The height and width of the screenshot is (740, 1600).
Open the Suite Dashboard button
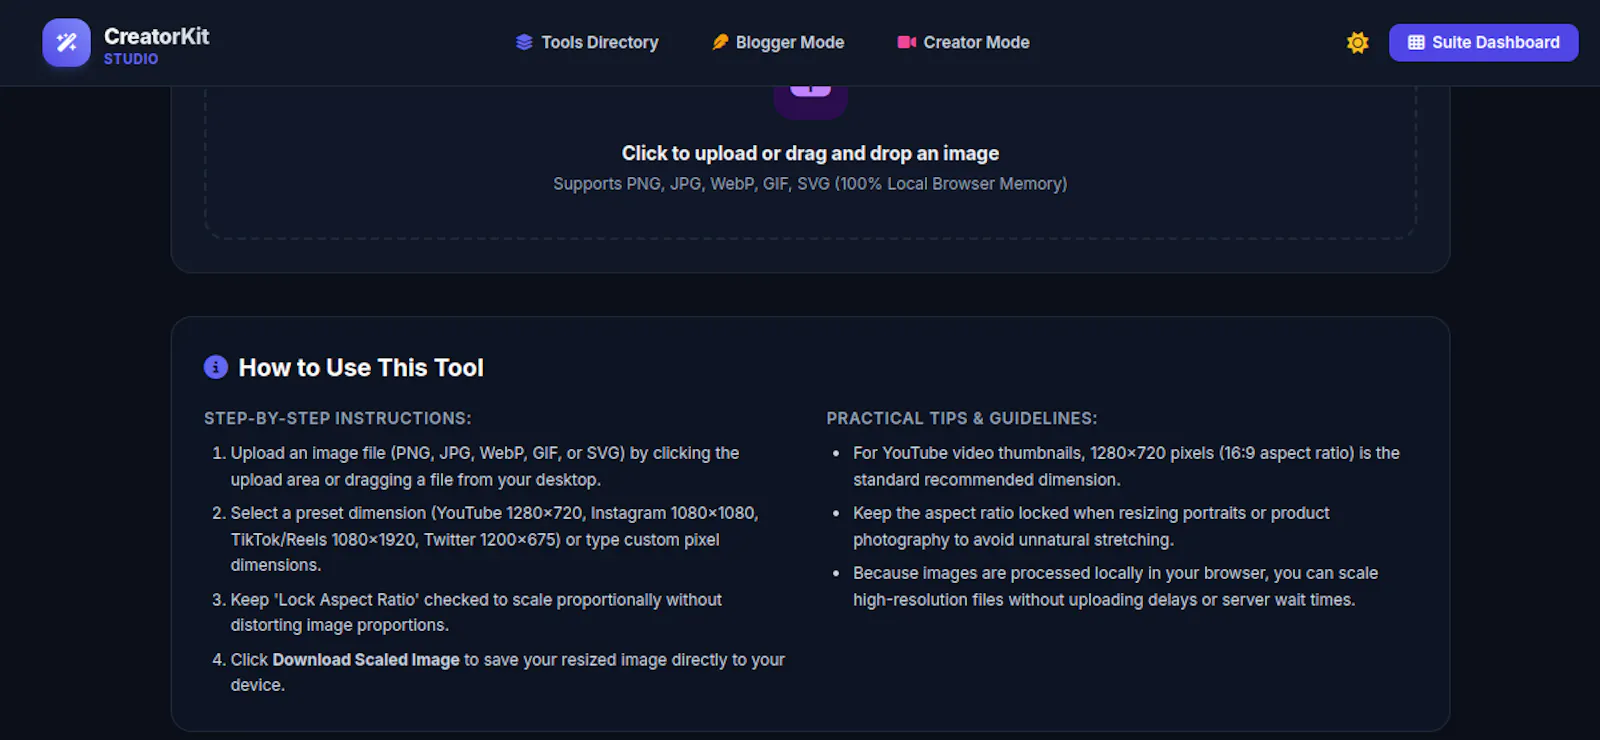(1483, 43)
